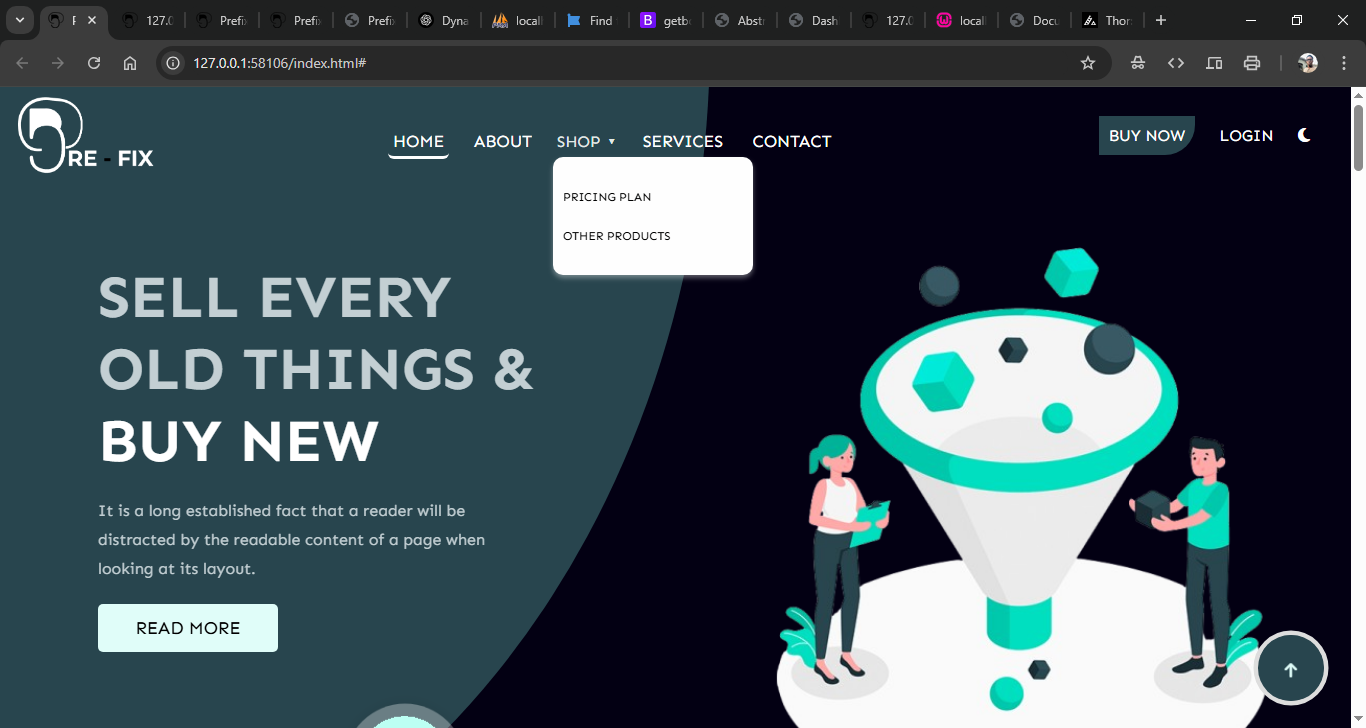Viewport: 1366px width, 728px height.
Task: View site information icon in address bar
Action: point(173,63)
